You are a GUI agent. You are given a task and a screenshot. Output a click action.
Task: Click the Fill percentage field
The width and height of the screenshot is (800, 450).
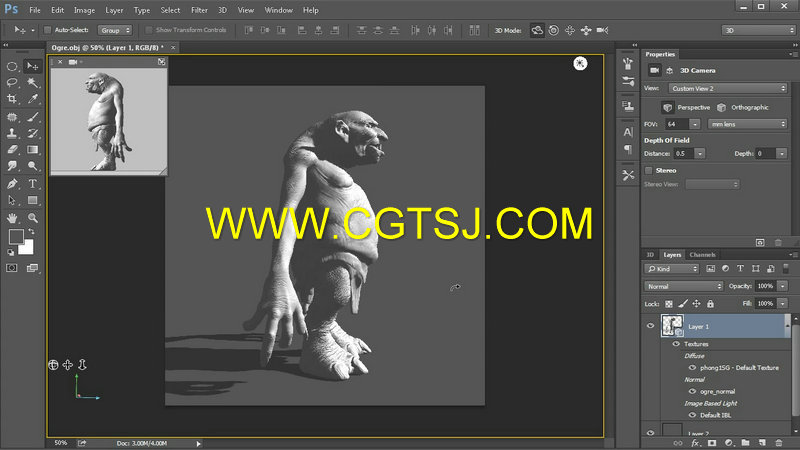pos(765,304)
